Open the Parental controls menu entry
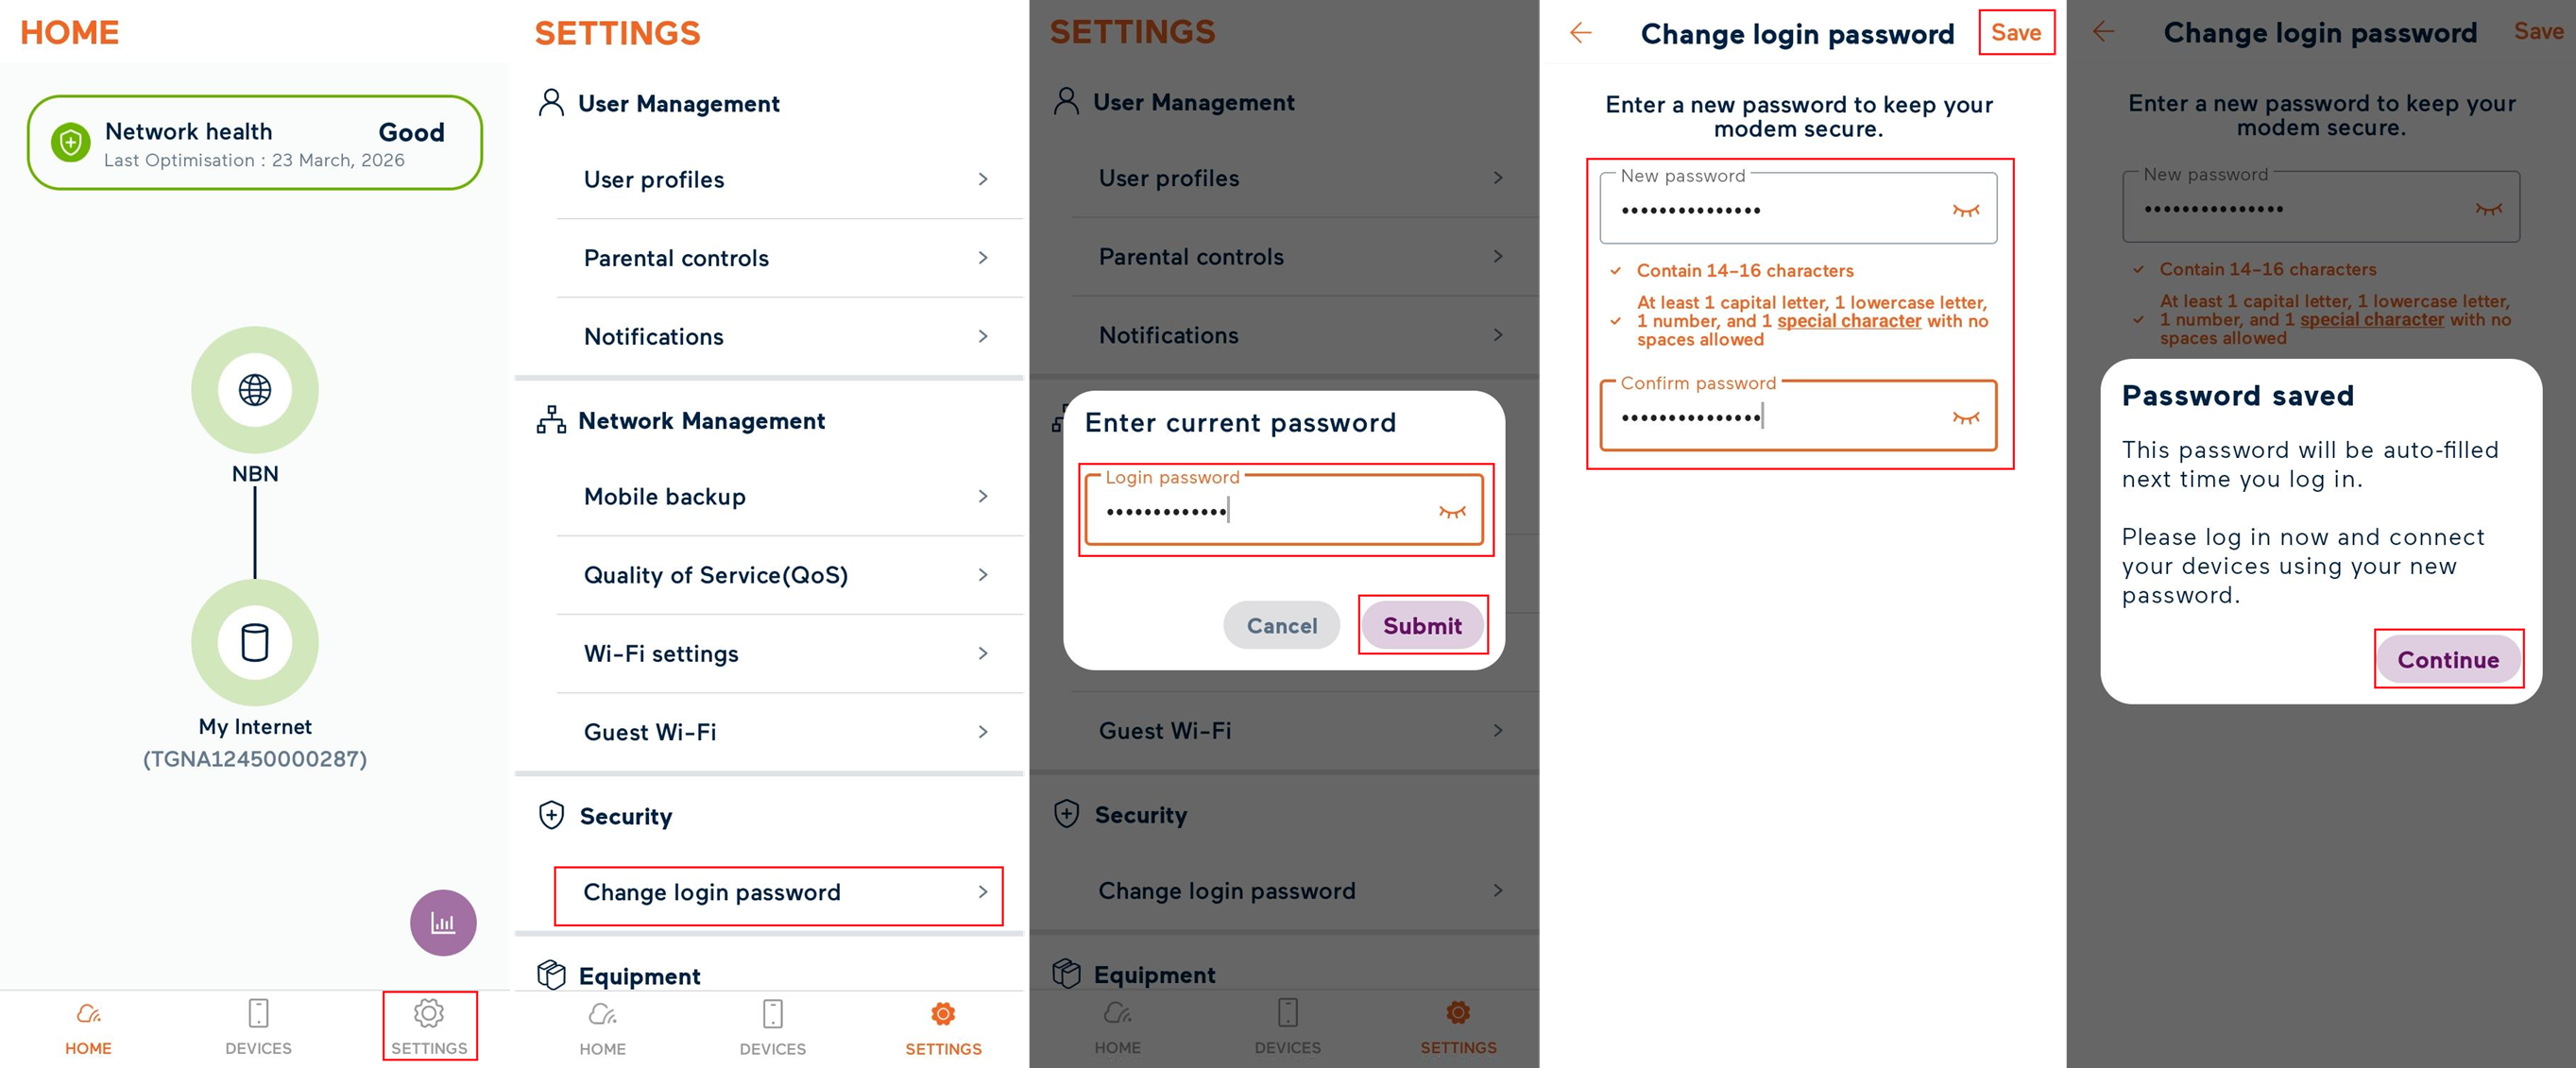 pyautogui.click(x=676, y=258)
